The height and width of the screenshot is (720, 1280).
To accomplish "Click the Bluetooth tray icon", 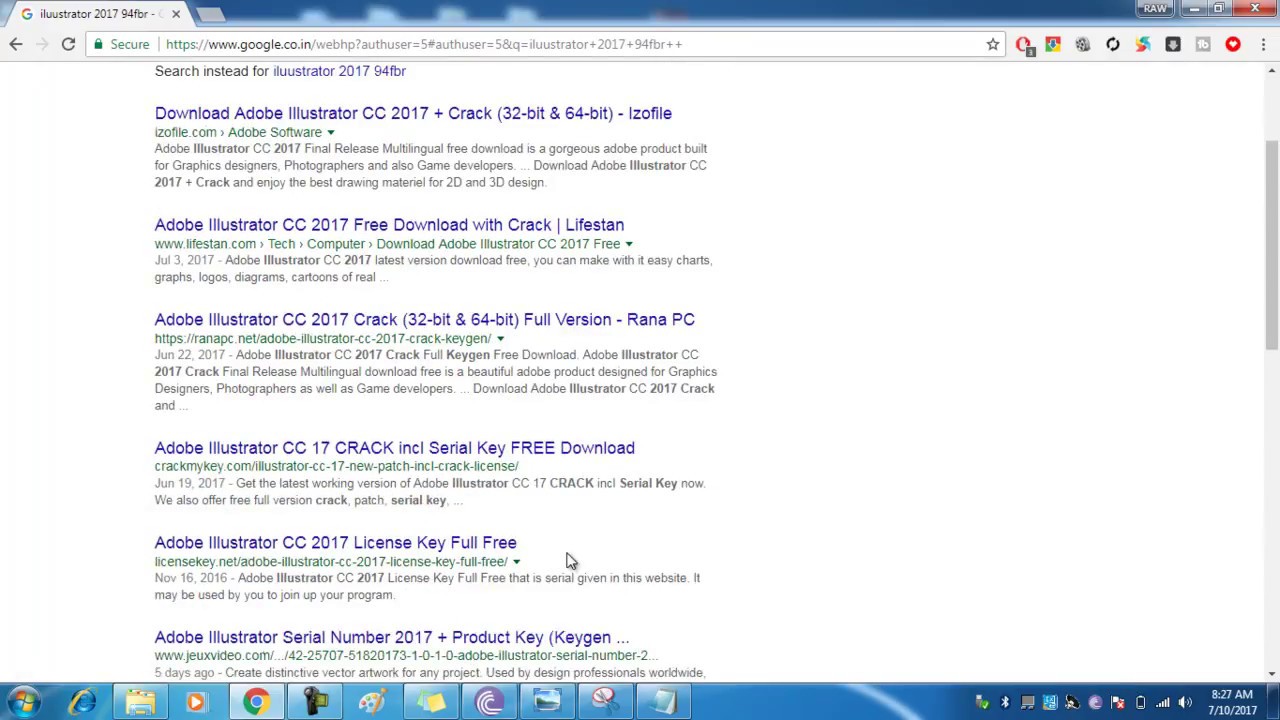I will click(x=1005, y=702).
